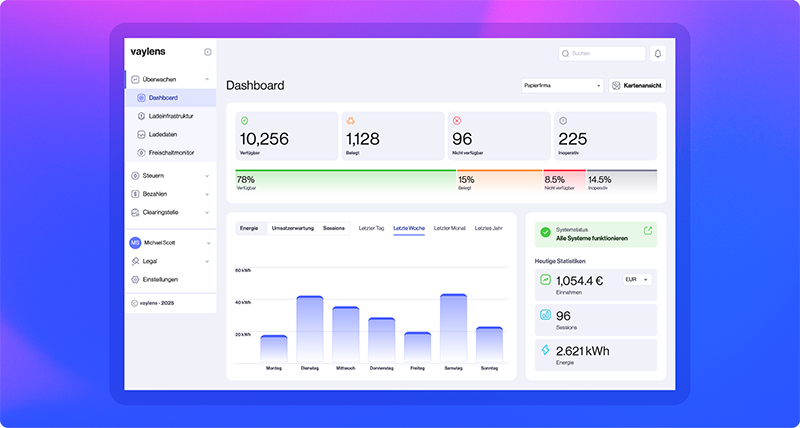This screenshot has width=800, height=428.
Task: Click the Steuern sidebar icon
Action: pyautogui.click(x=135, y=175)
